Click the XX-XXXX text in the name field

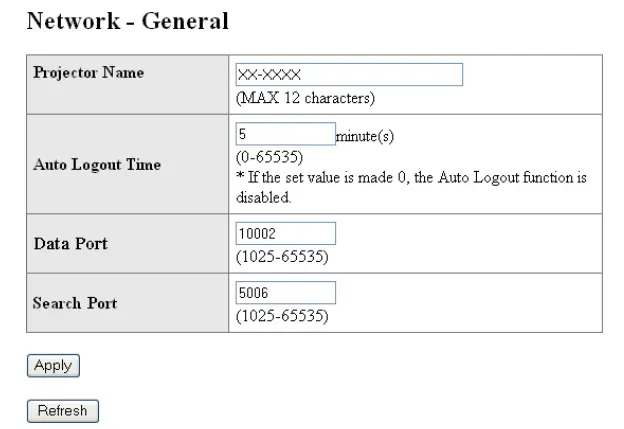click(270, 76)
